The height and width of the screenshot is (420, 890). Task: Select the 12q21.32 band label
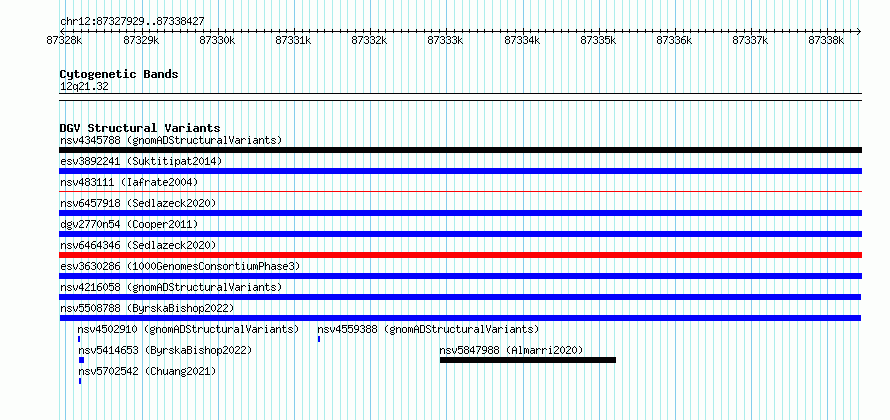[84, 86]
